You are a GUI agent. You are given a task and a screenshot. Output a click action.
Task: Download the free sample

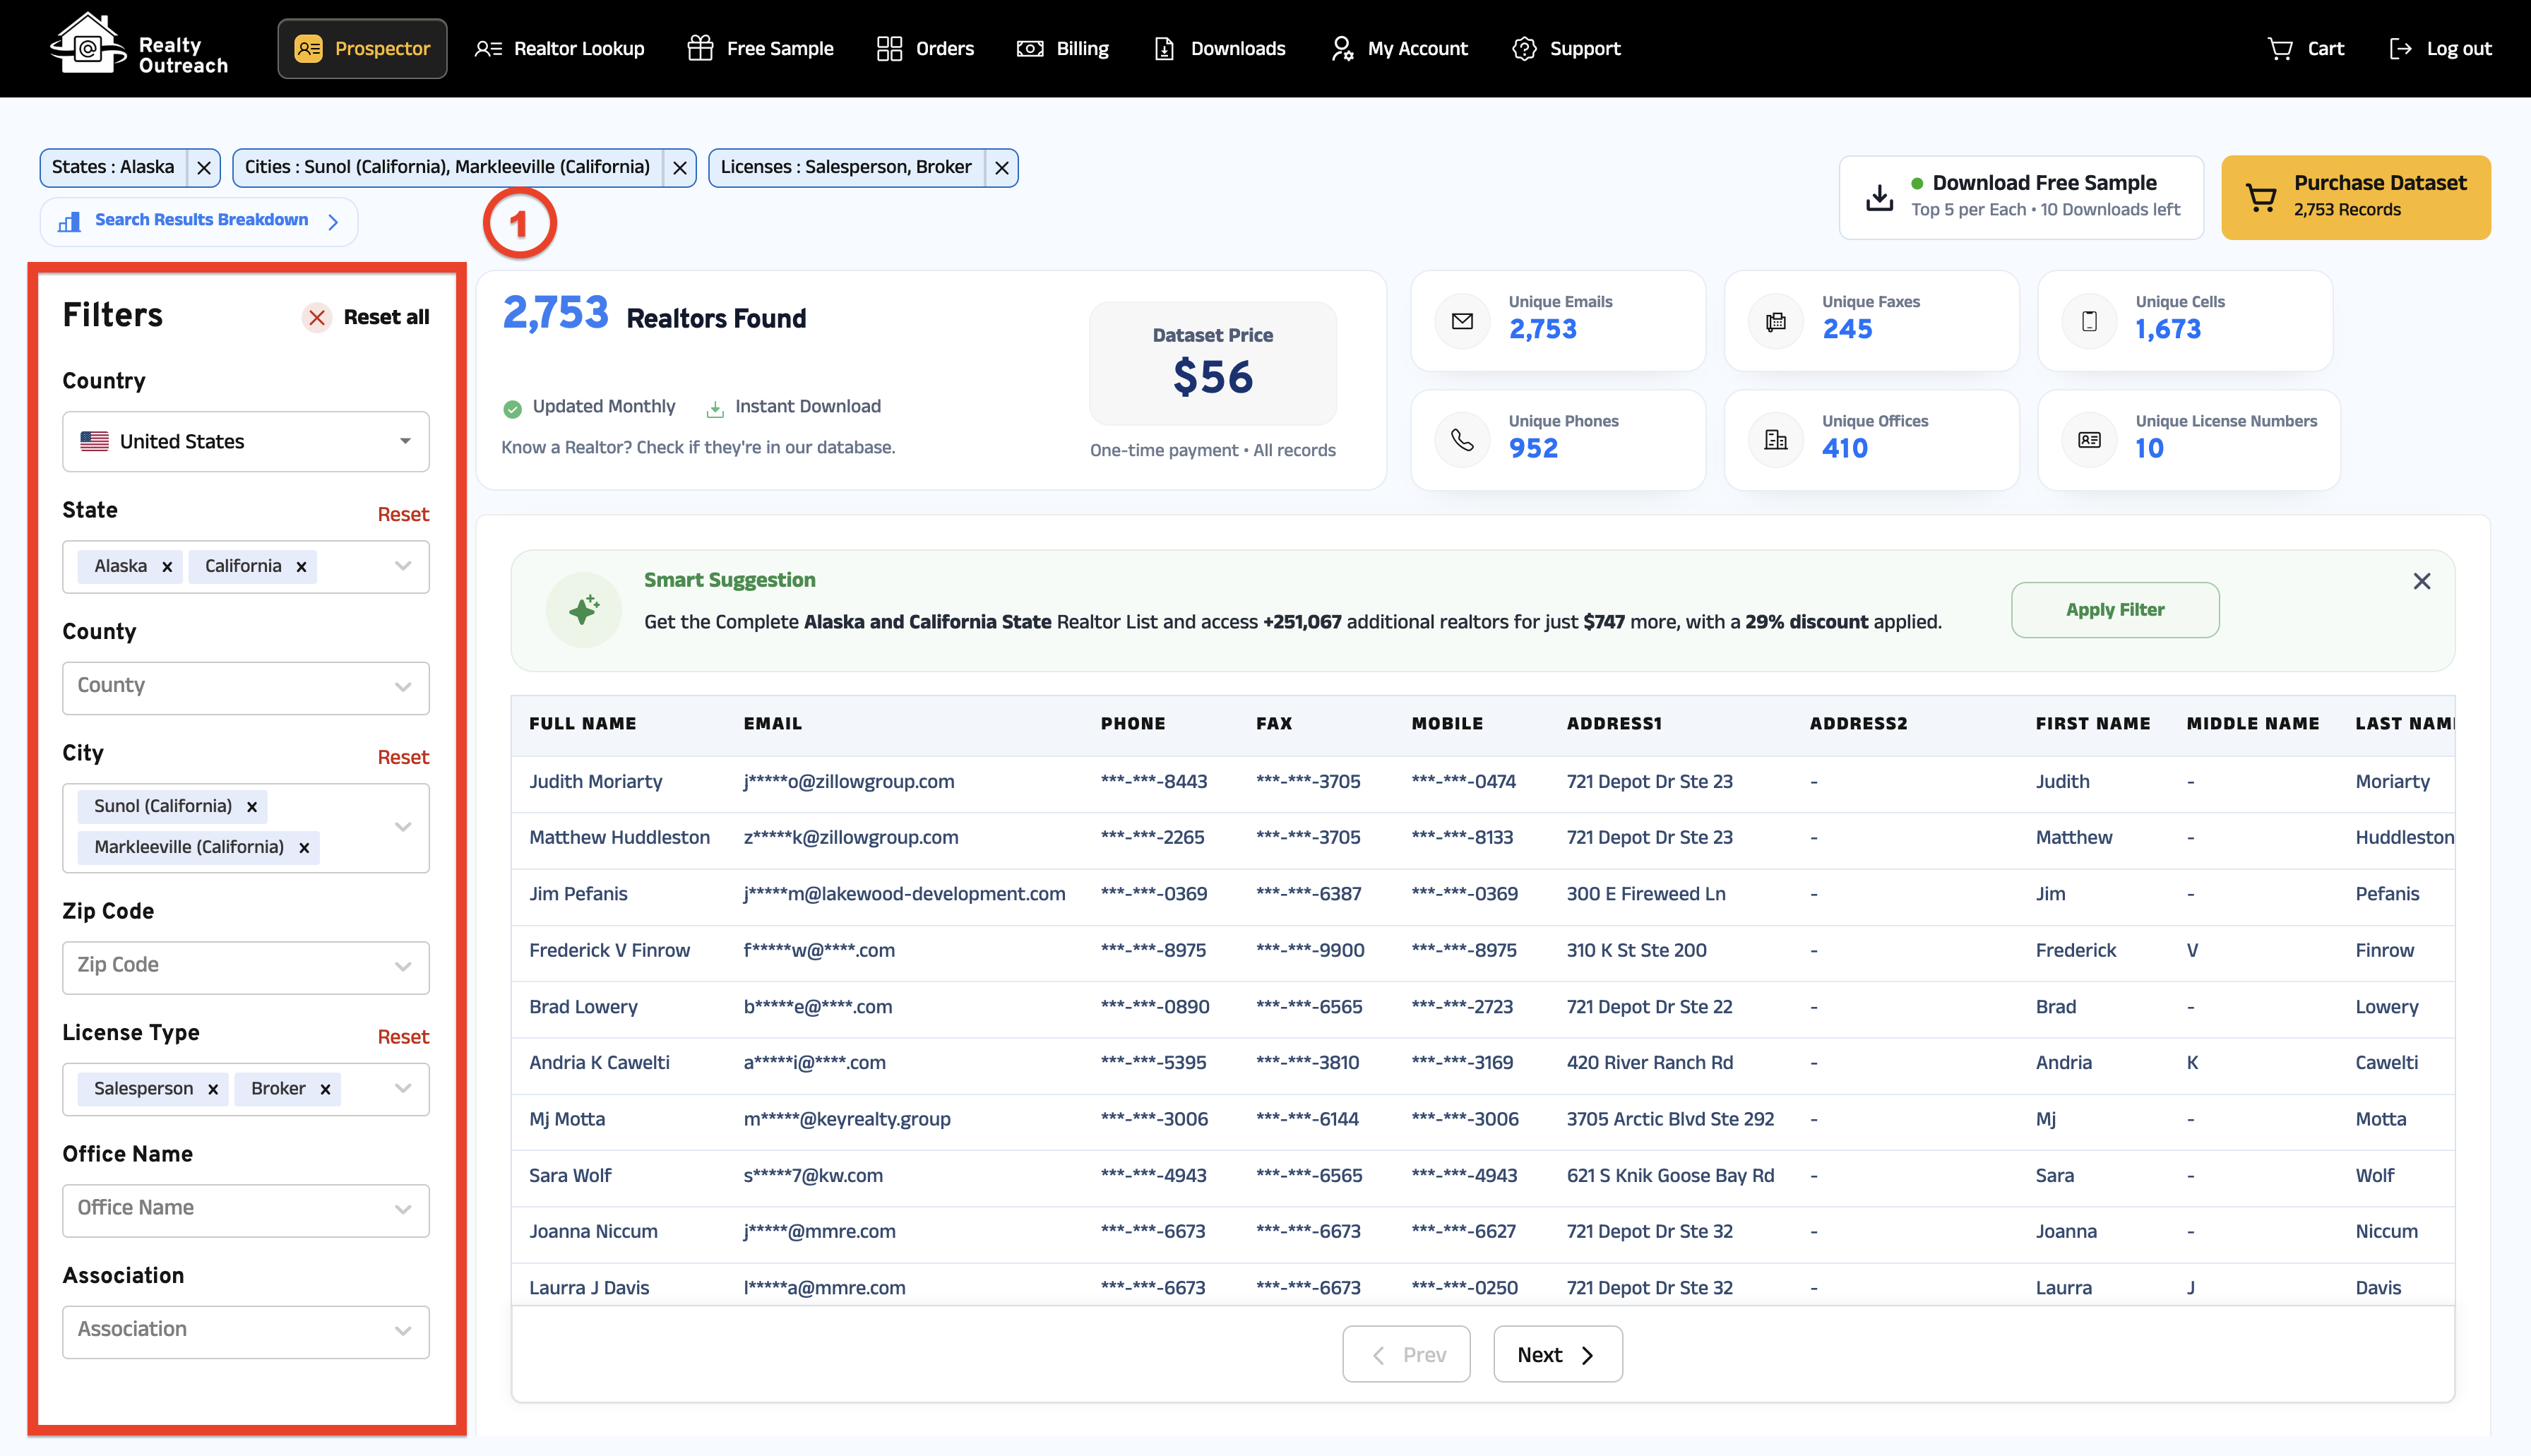2021,196
